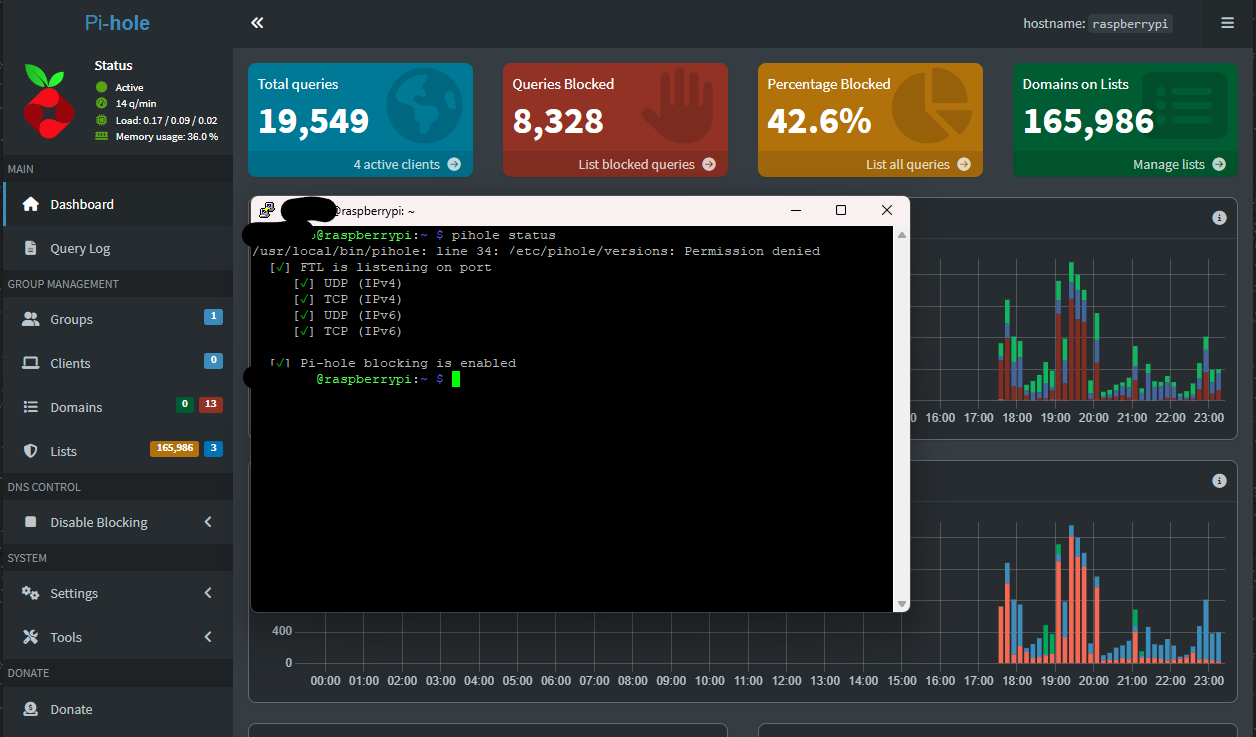Expand the Tools submenu chevron
This screenshot has height=737, width=1256.
click(208, 637)
